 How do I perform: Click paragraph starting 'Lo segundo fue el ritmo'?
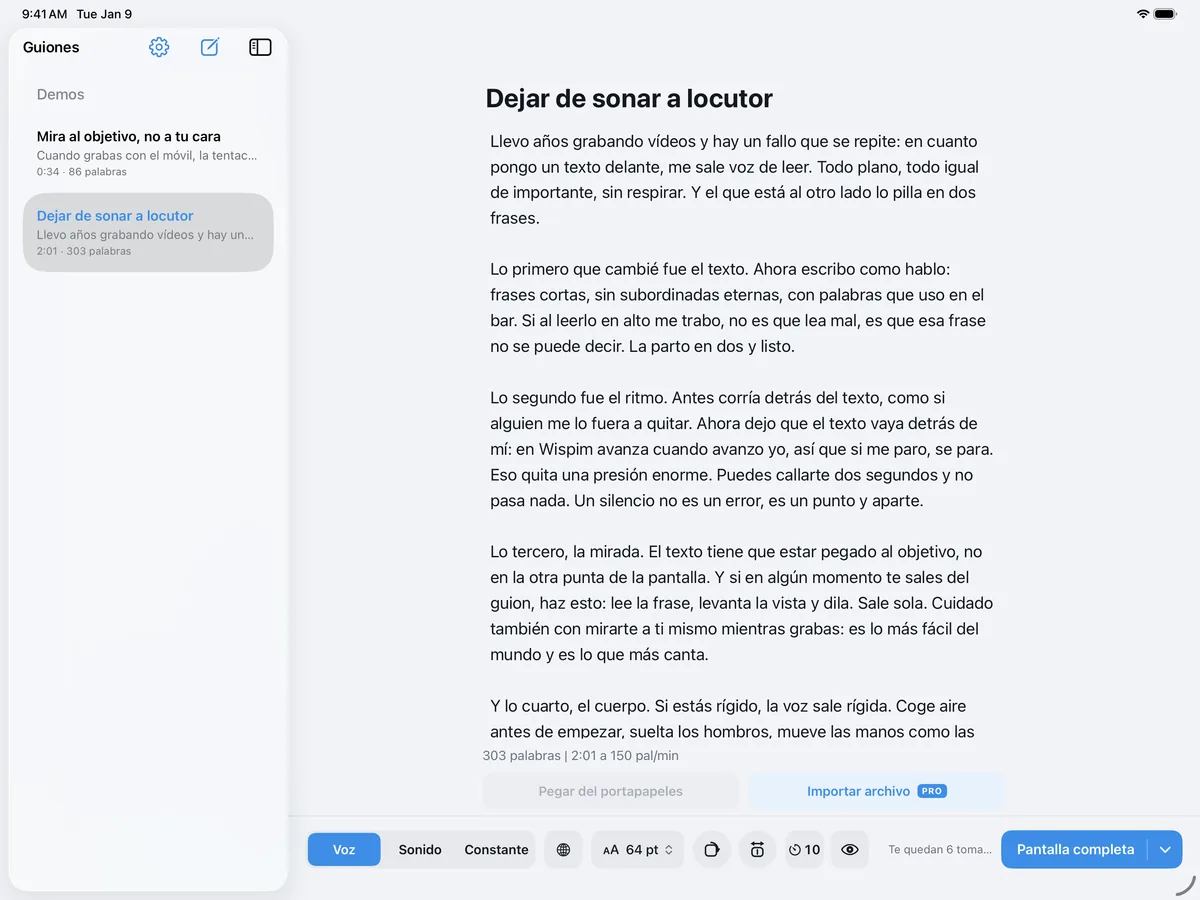point(741,449)
